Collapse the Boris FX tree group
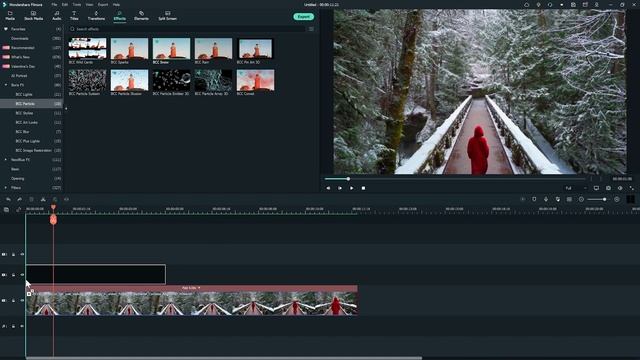Image resolution: width=640 pixels, height=360 pixels. pyautogui.click(x=6, y=85)
